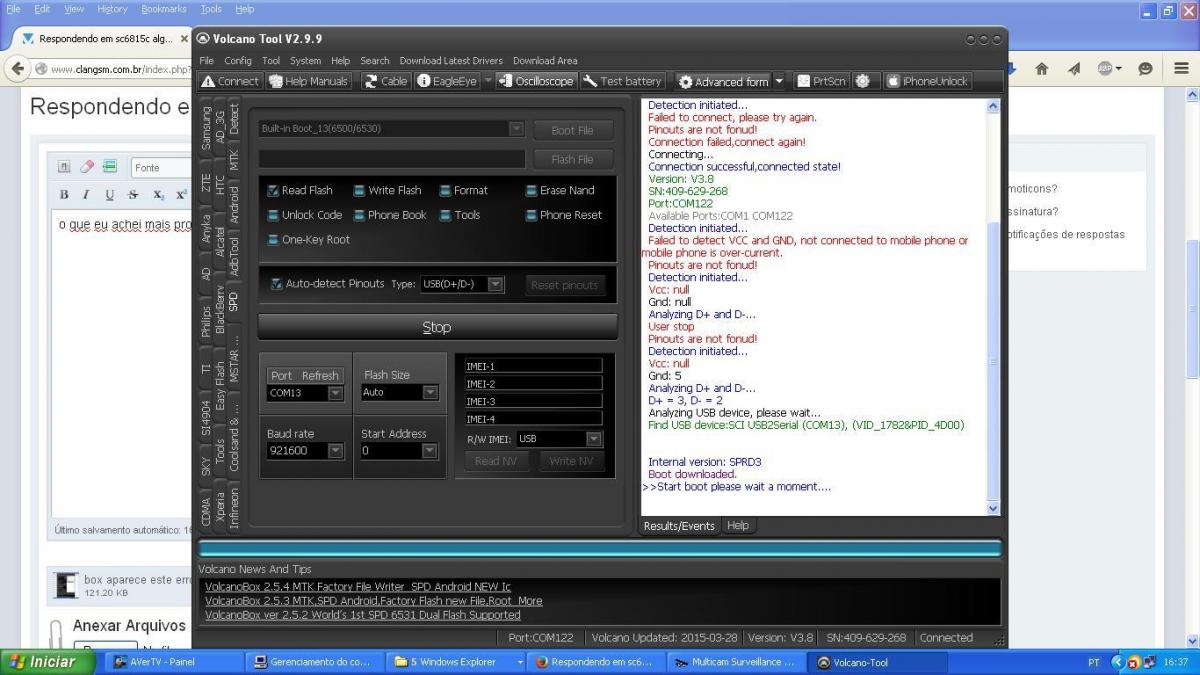Image resolution: width=1200 pixels, height=675 pixels.
Task: Enable the Write Flash checkbox
Action: tap(358, 190)
